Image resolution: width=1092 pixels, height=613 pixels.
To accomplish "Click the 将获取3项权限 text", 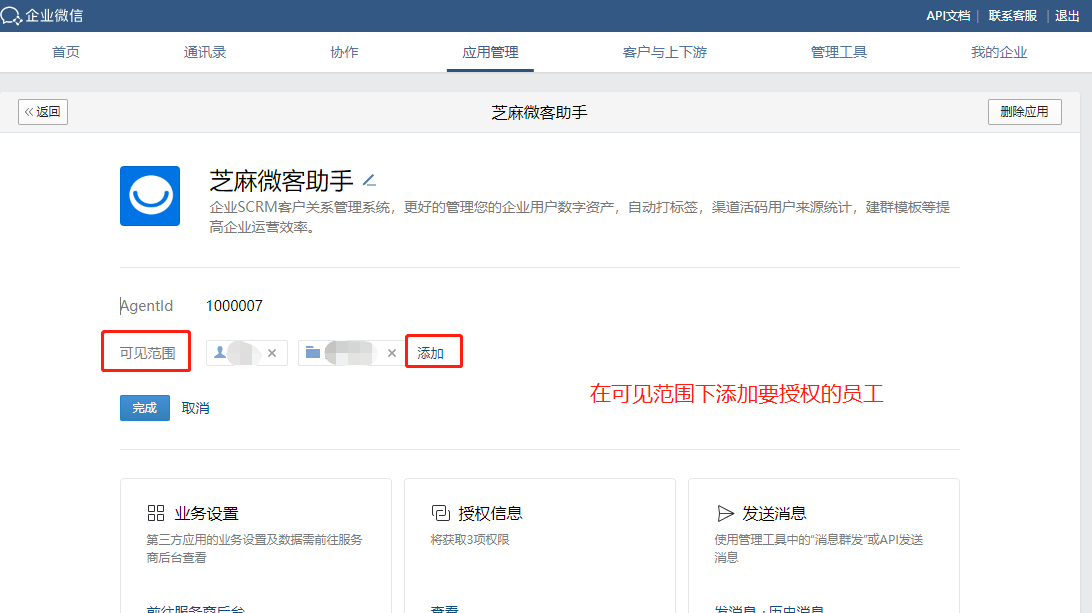I will click(x=470, y=540).
